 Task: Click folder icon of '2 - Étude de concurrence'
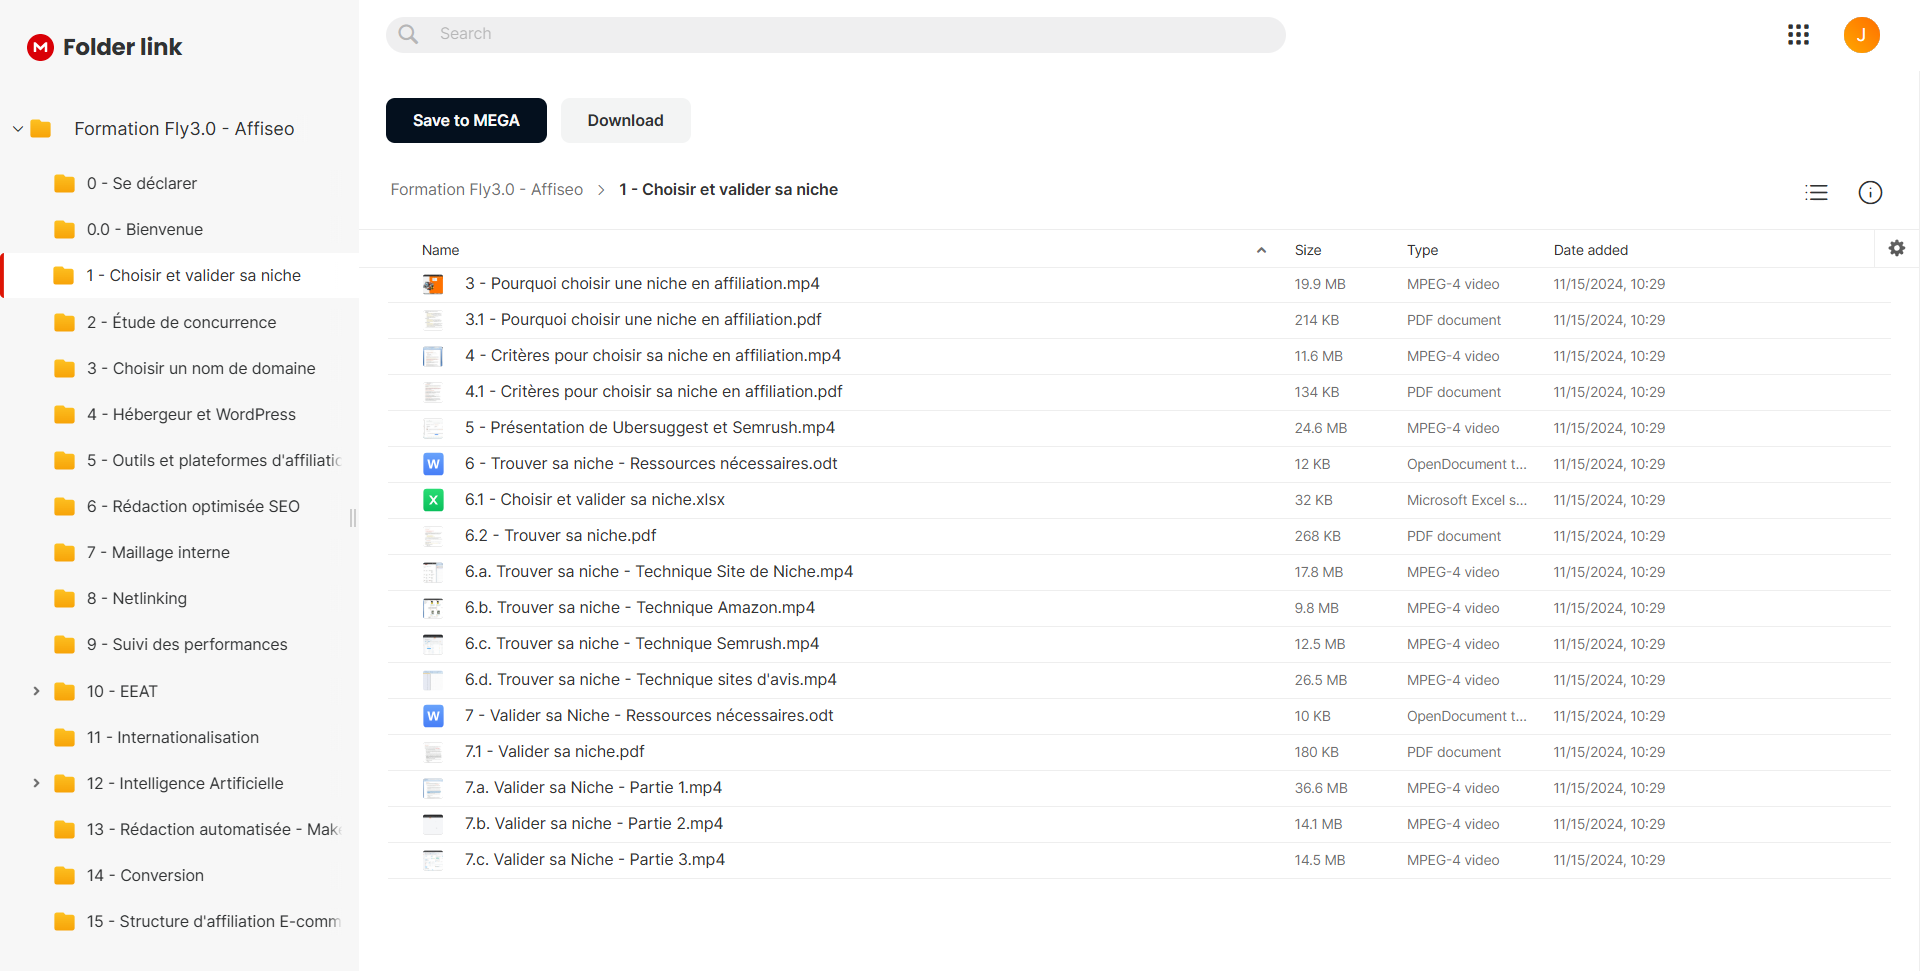tap(65, 322)
